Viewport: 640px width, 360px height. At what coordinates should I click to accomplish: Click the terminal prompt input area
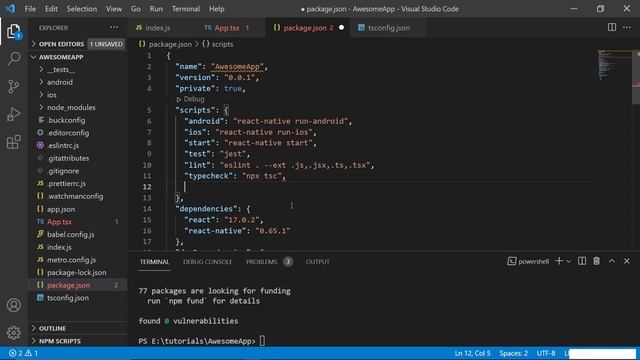tap(262, 341)
